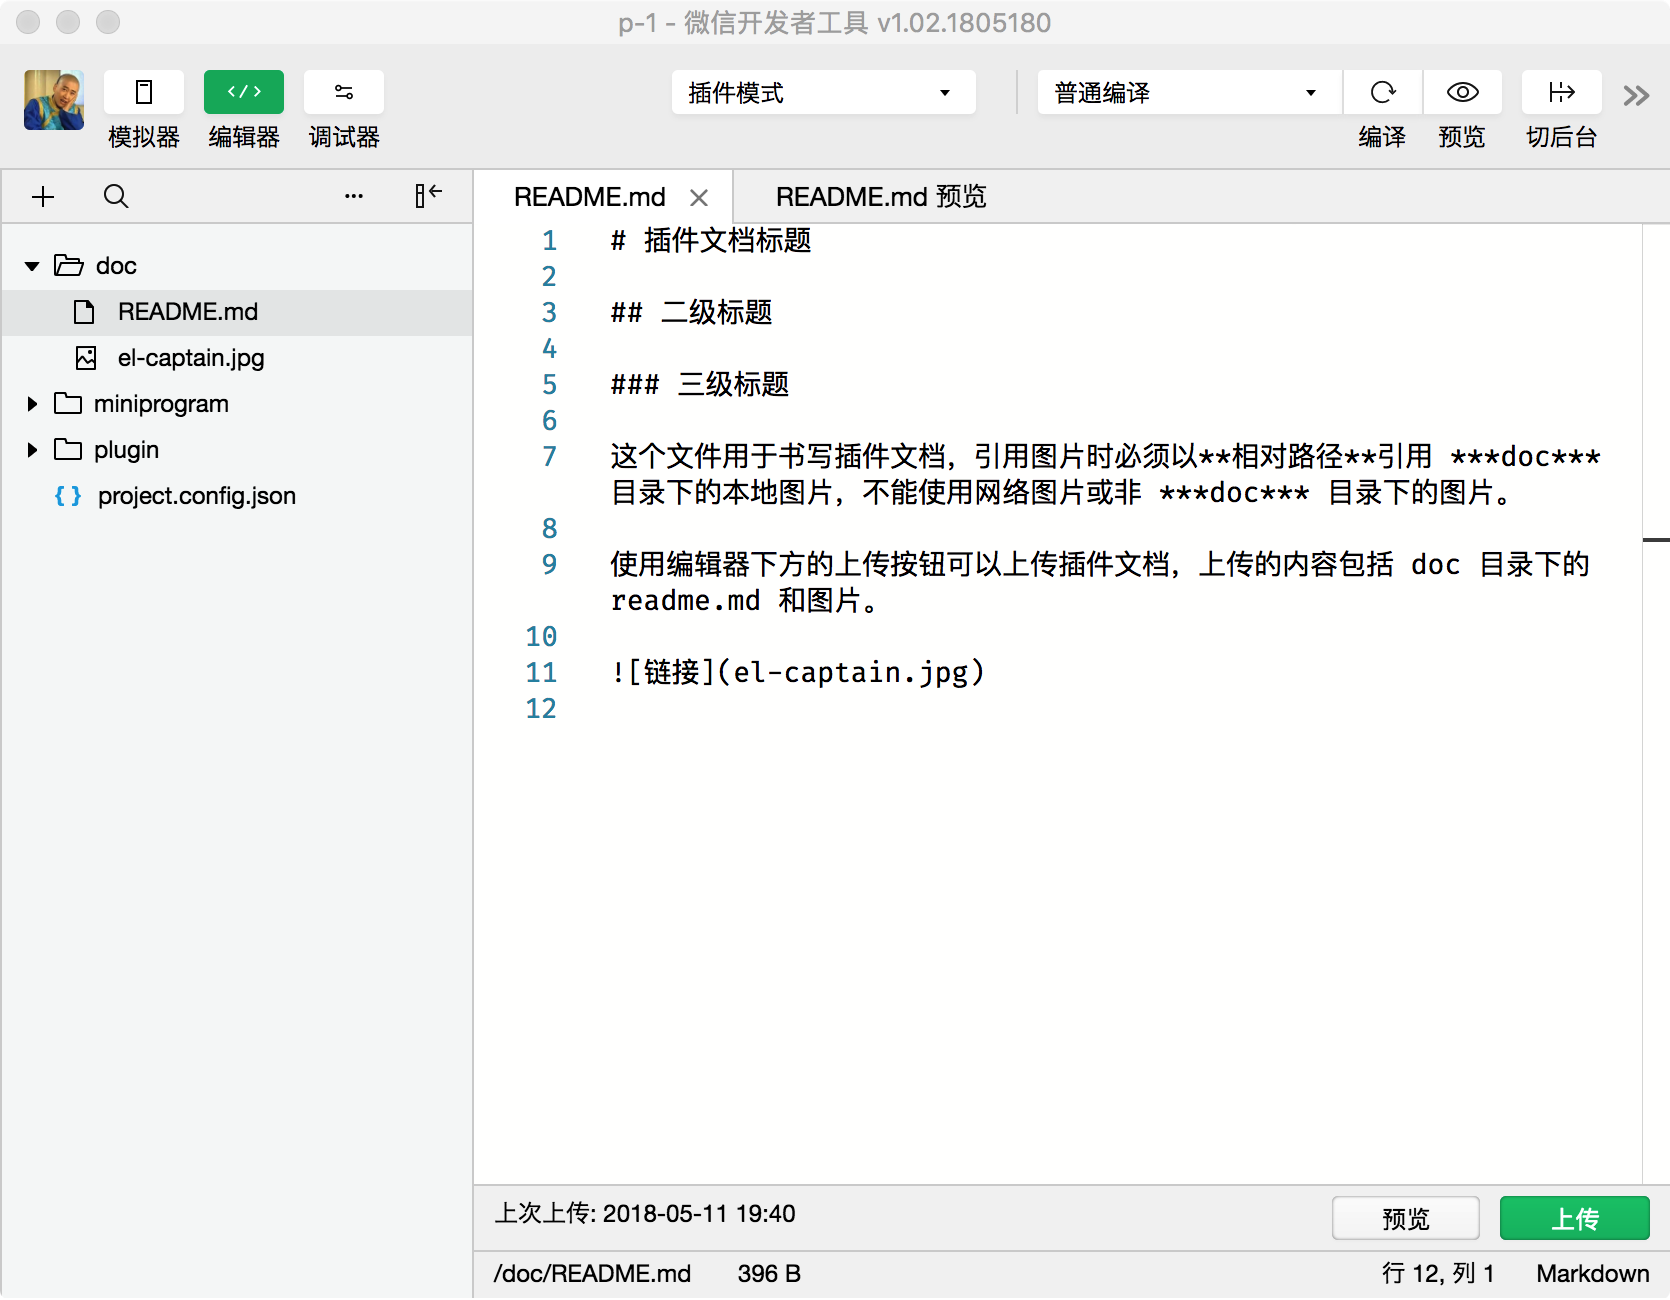
Task: Collapse the doc folder
Action: tap(32, 266)
